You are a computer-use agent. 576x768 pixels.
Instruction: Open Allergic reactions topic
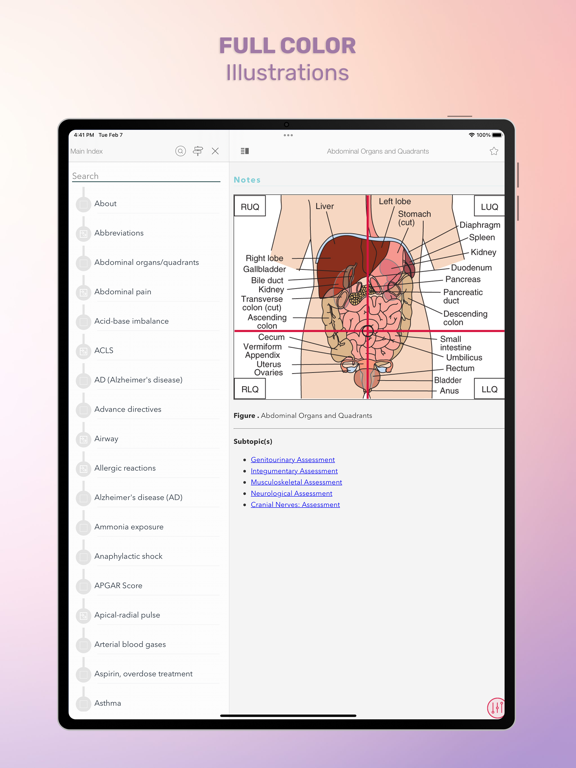pyautogui.click(x=125, y=468)
